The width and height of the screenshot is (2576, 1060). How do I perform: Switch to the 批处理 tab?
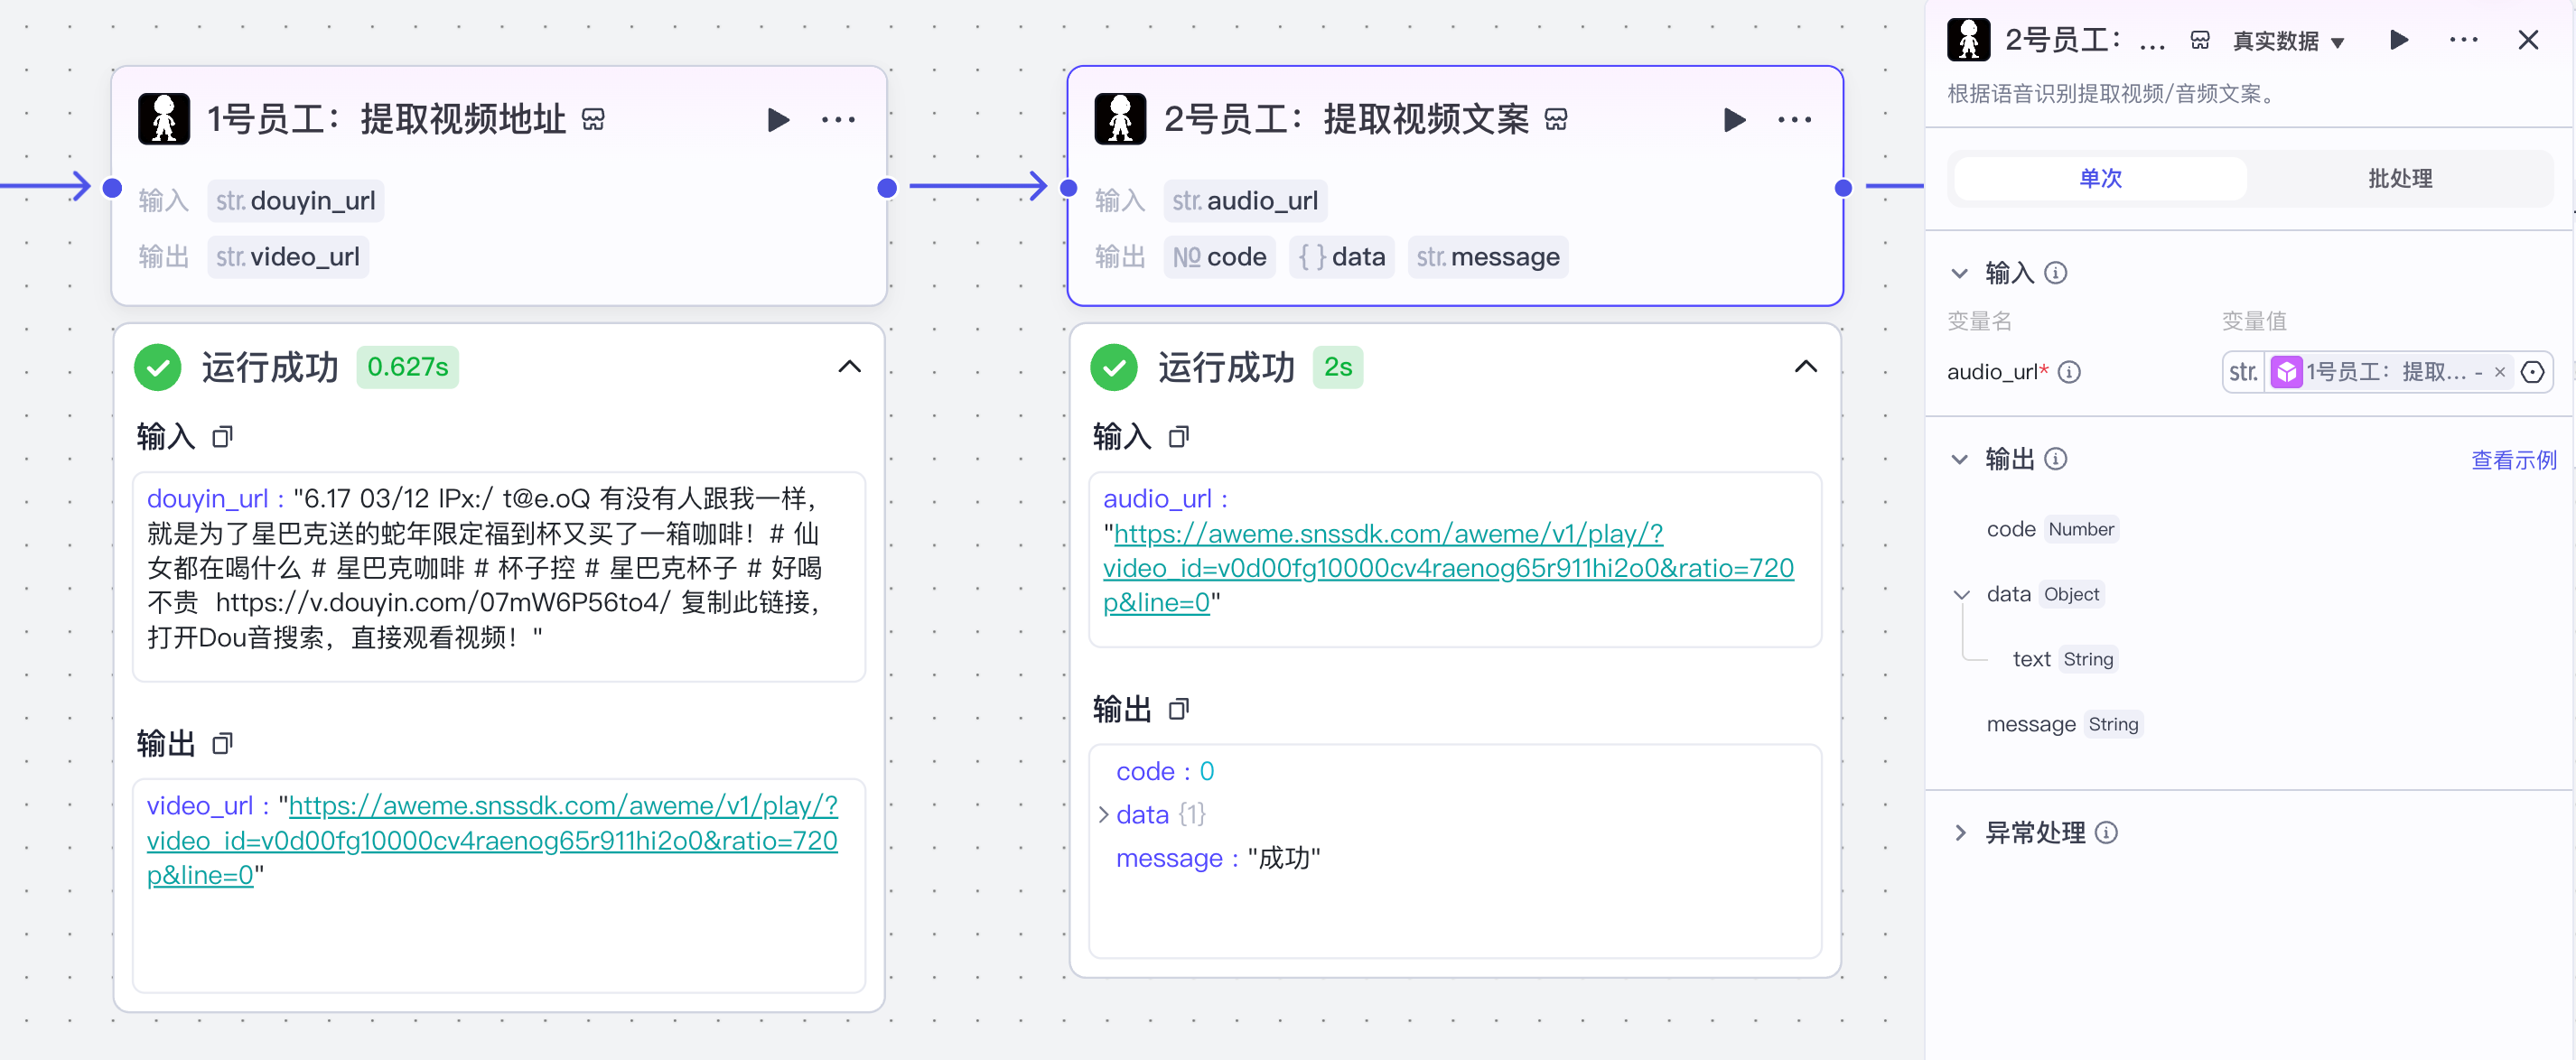pyautogui.click(x=2399, y=179)
